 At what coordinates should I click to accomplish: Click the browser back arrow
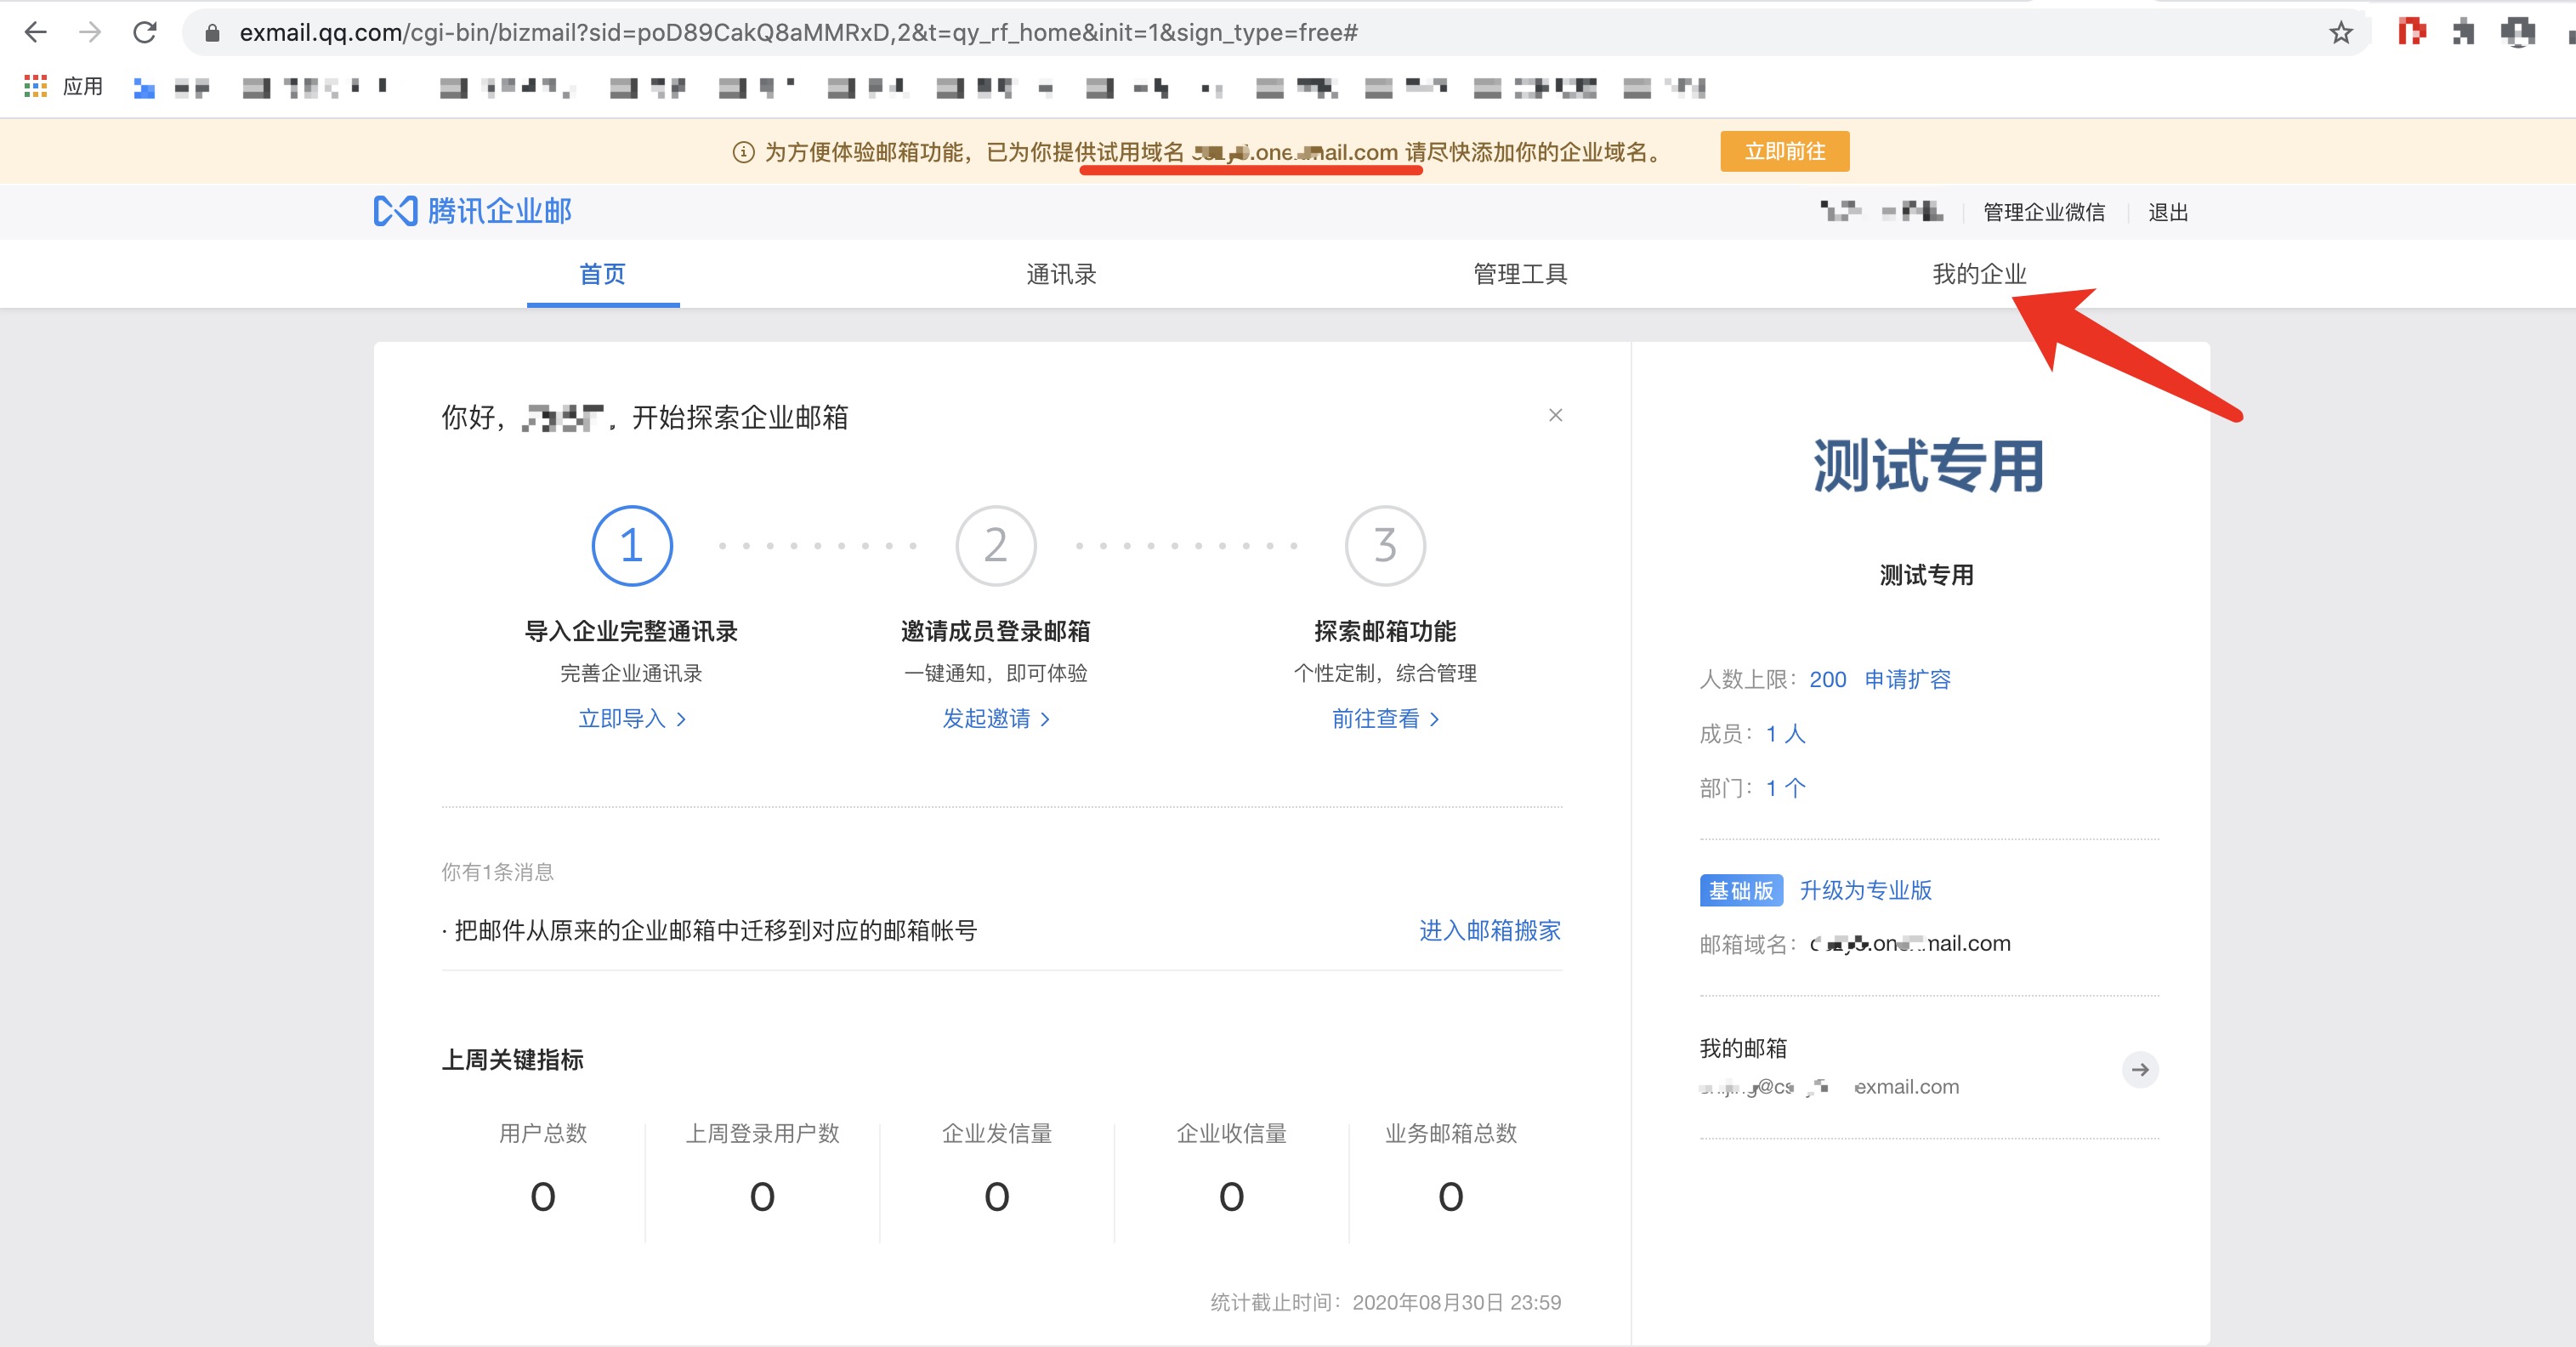(36, 31)
